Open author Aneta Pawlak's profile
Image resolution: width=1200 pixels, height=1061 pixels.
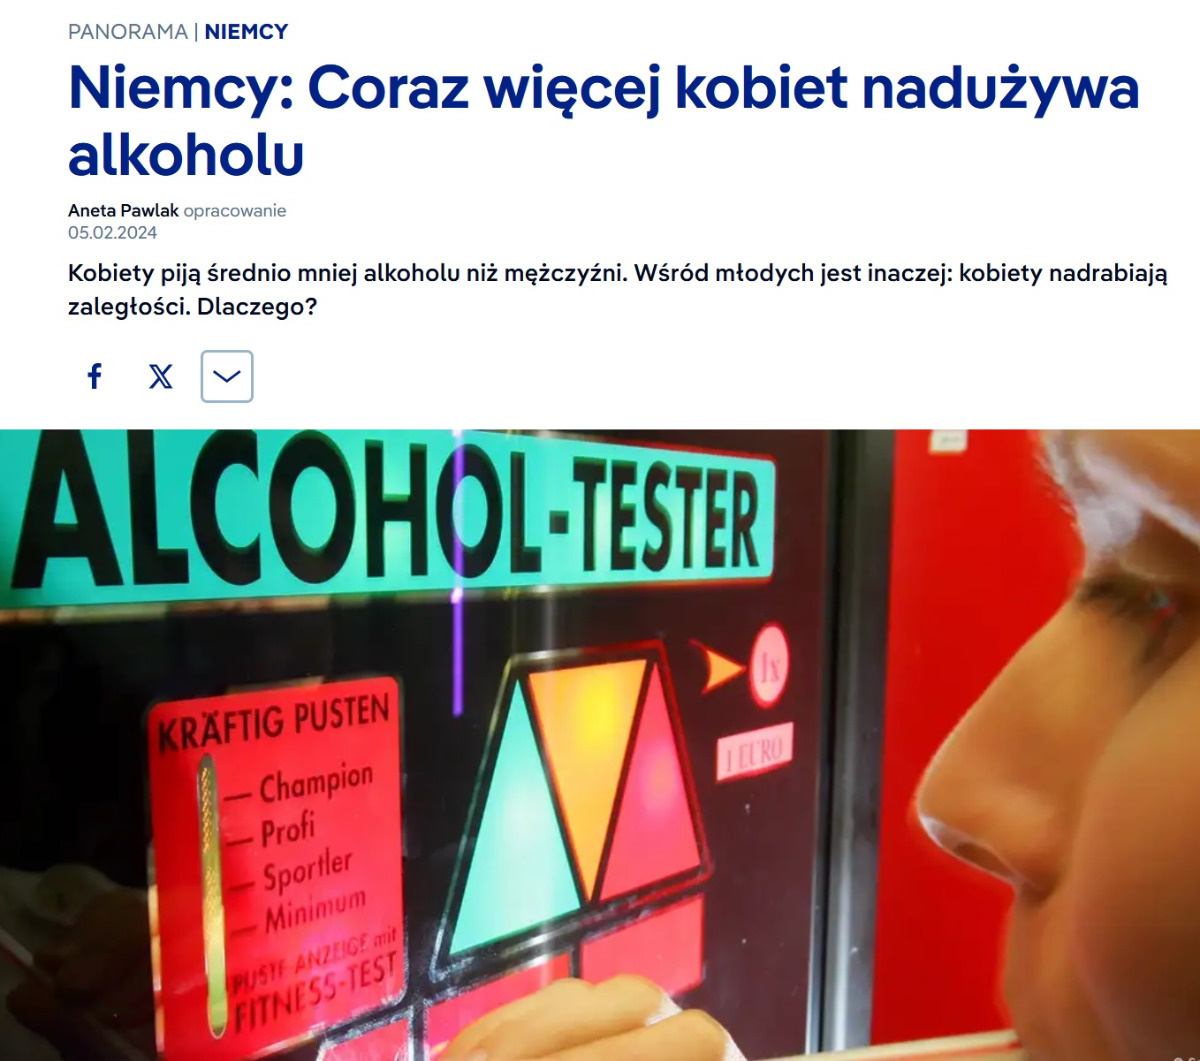click(x=123, y=211)
